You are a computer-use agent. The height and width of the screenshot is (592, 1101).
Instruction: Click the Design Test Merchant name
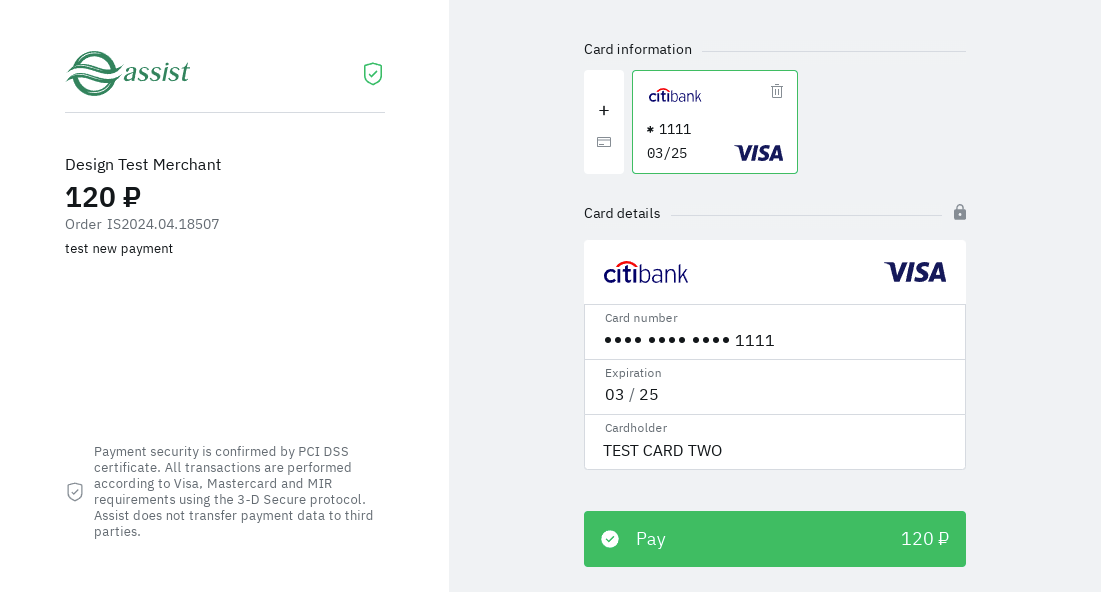(143, 164)
